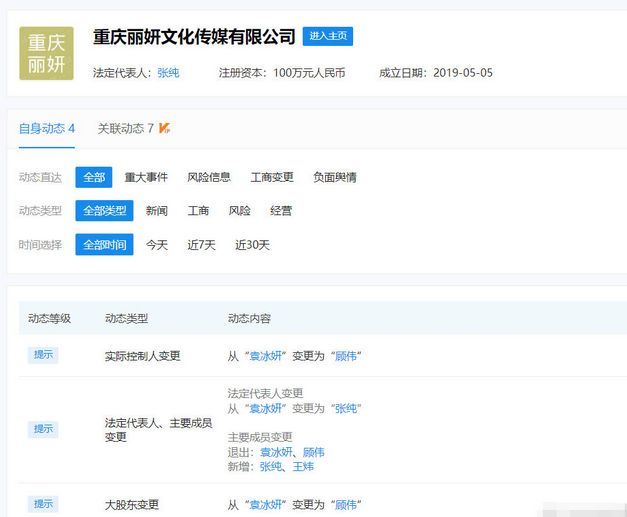Open 顾伟 link in 退出 line
The image size is (627, 517).
314,453
